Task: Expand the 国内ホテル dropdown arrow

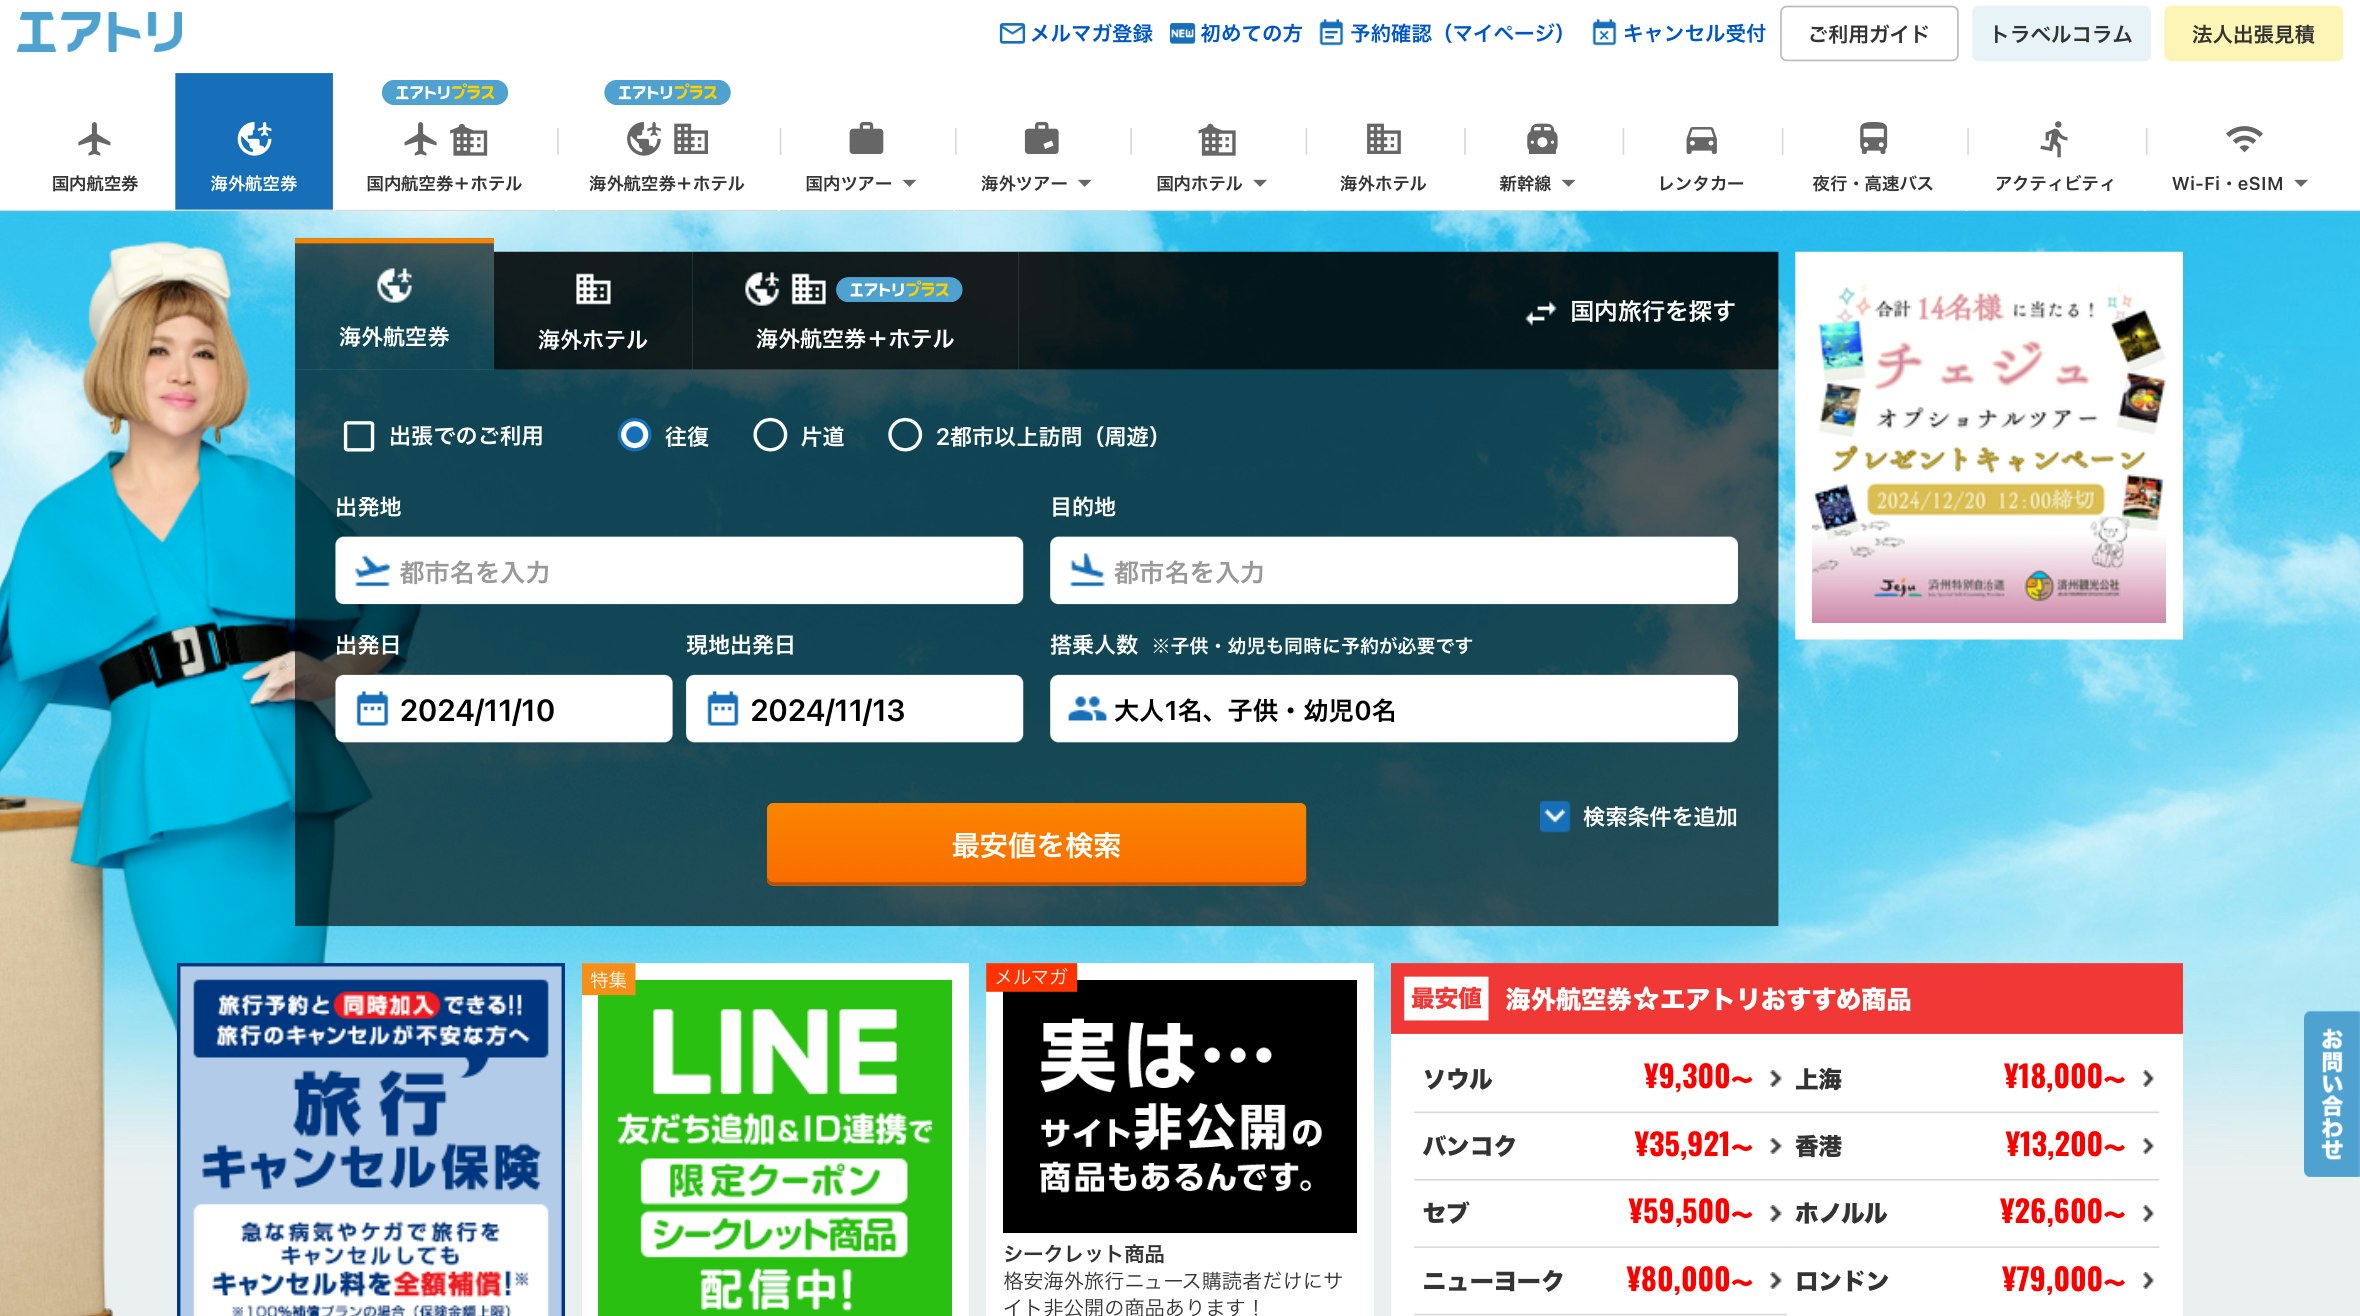Action: [x=1260, y=184]
